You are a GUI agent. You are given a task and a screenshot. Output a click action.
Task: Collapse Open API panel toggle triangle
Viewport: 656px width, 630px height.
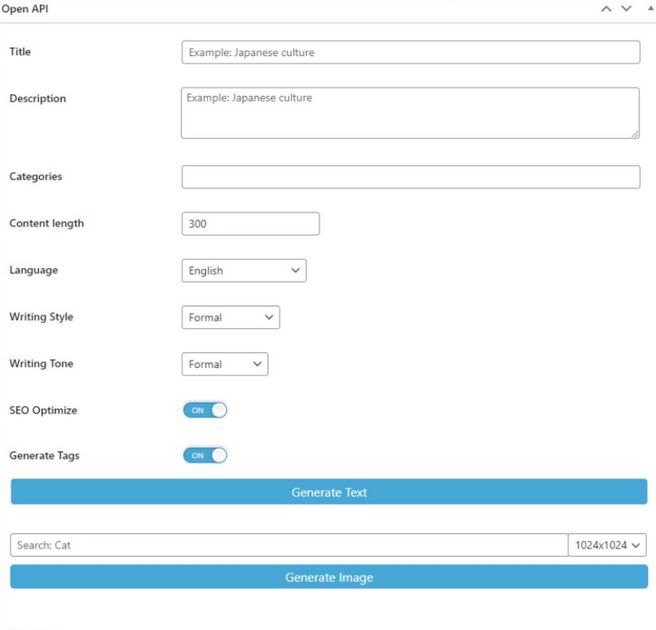coord(651,8)
